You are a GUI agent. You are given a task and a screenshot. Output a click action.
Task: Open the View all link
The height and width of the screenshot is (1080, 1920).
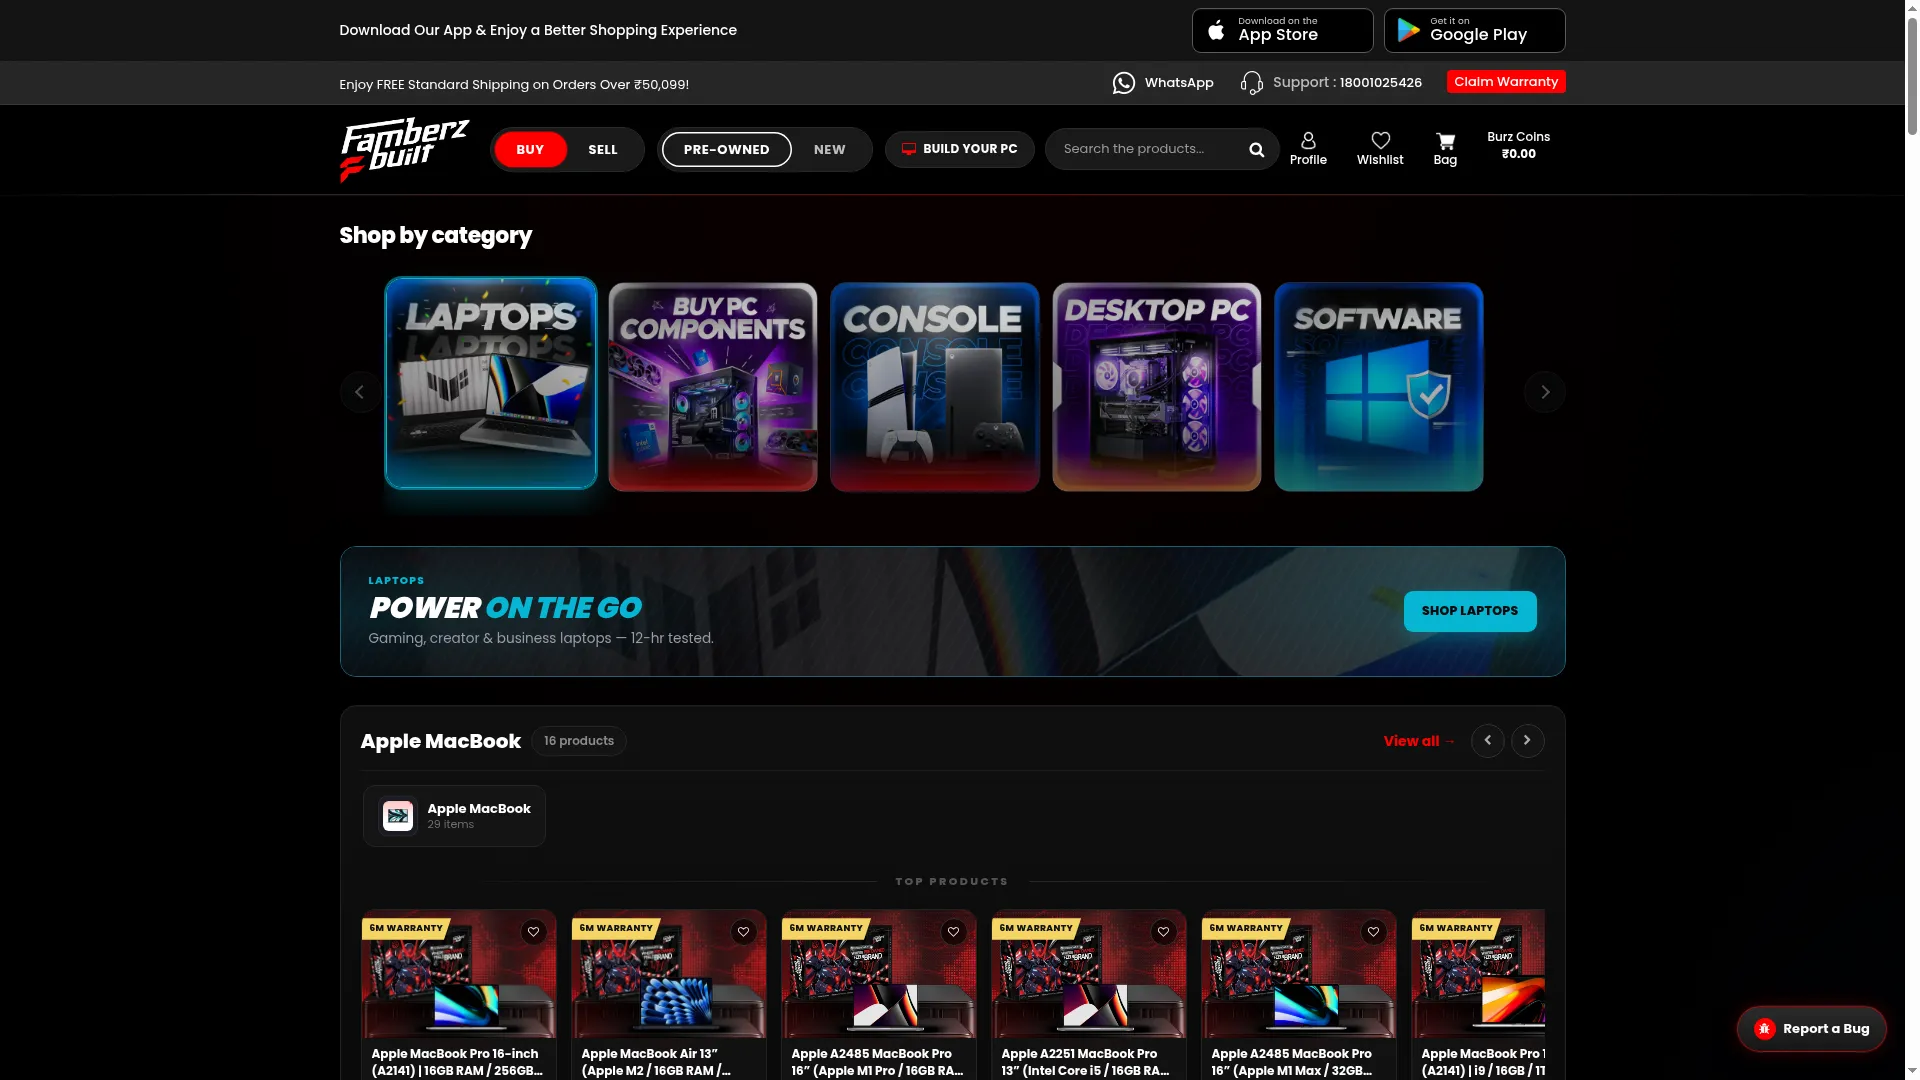click(1419, 741)
